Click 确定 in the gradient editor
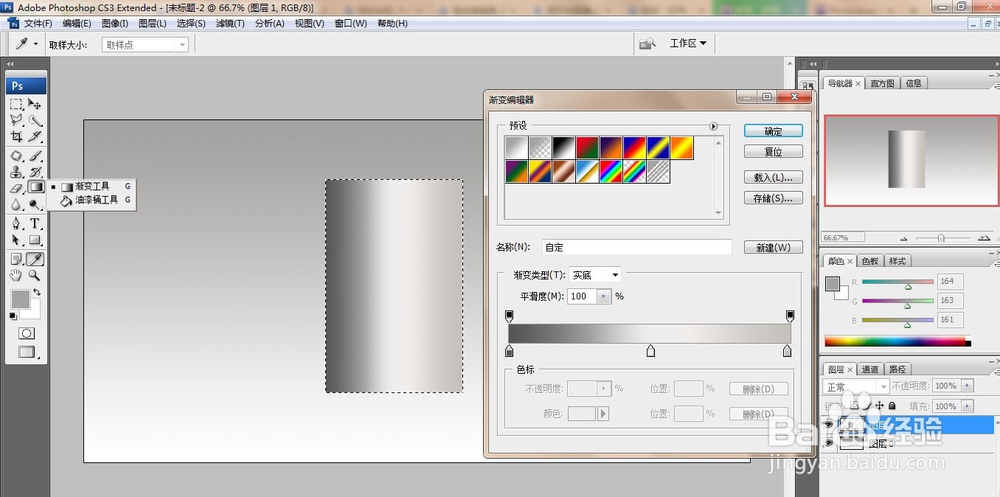Image resolution: width=1000 pixels, height=497 pixels. point(773,131)
